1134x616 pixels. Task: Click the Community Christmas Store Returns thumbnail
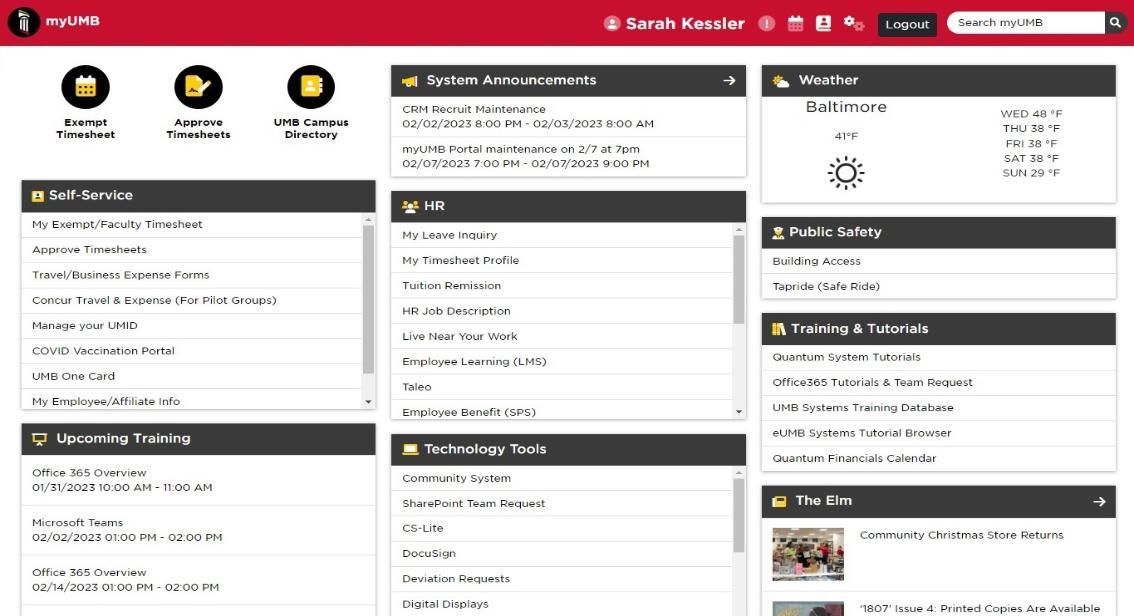tap(808, 553)
